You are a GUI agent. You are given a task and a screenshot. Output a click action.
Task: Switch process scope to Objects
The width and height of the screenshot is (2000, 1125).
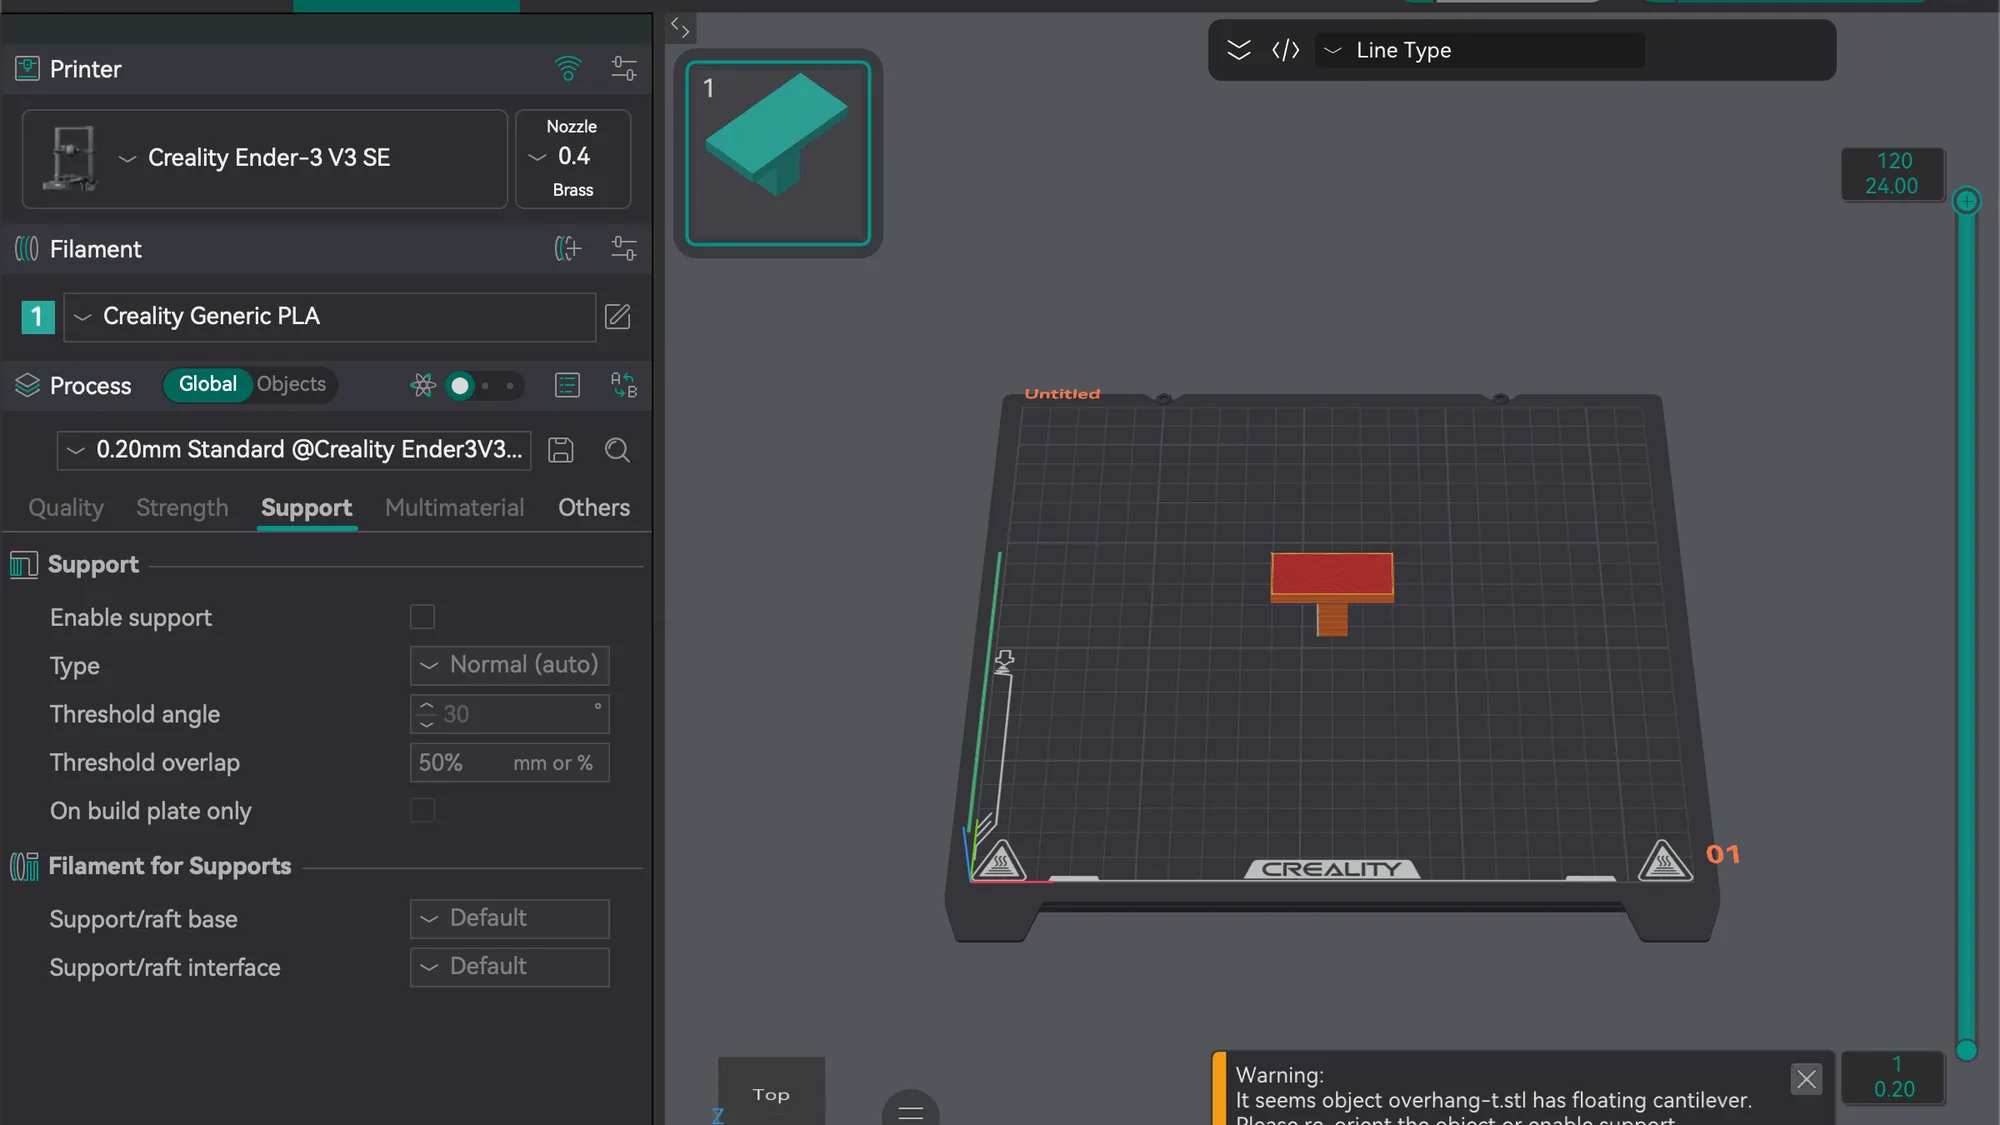tap(291, 384)
